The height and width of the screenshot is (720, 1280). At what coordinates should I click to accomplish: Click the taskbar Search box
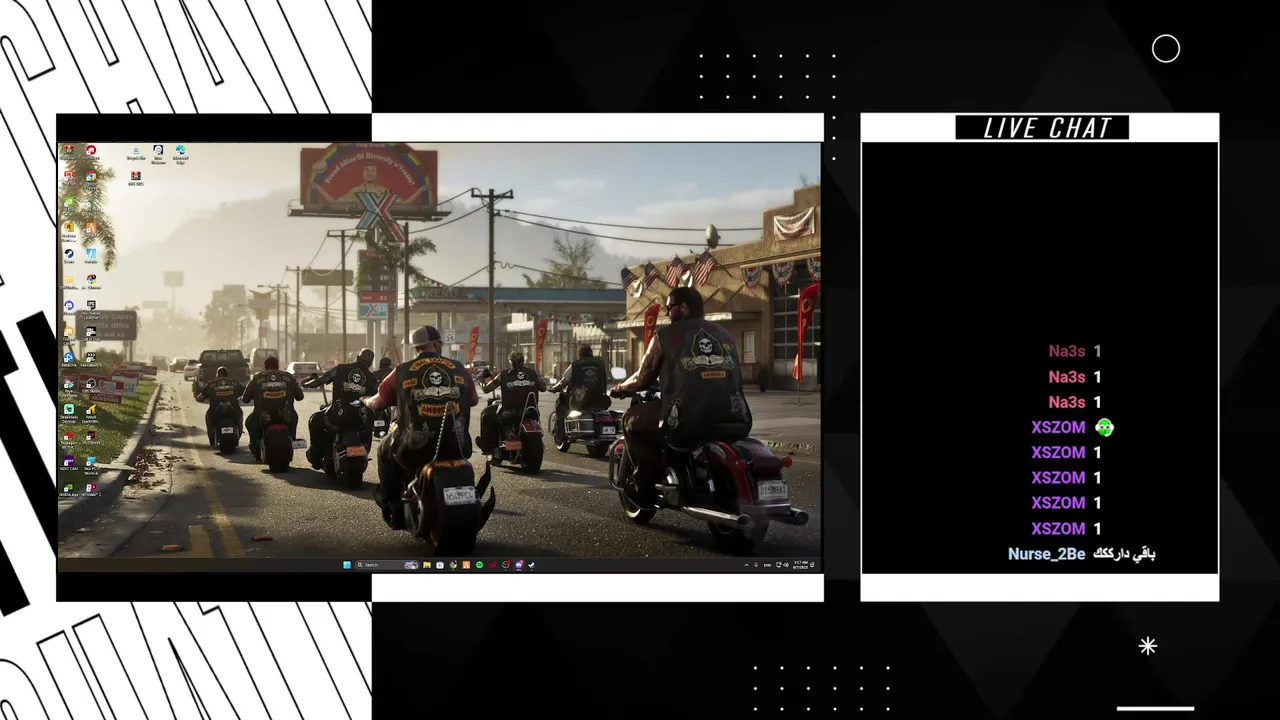coord(387,565)
